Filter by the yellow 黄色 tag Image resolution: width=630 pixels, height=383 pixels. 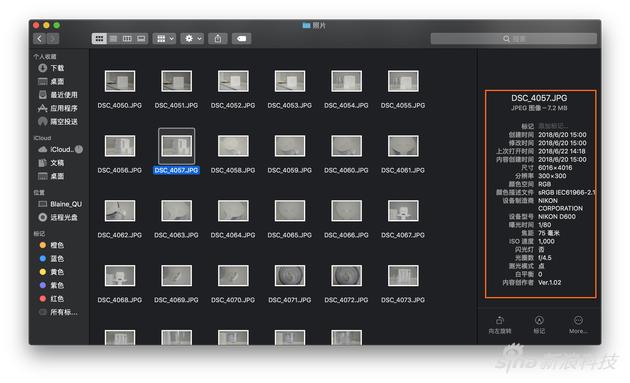pos(51,272)
